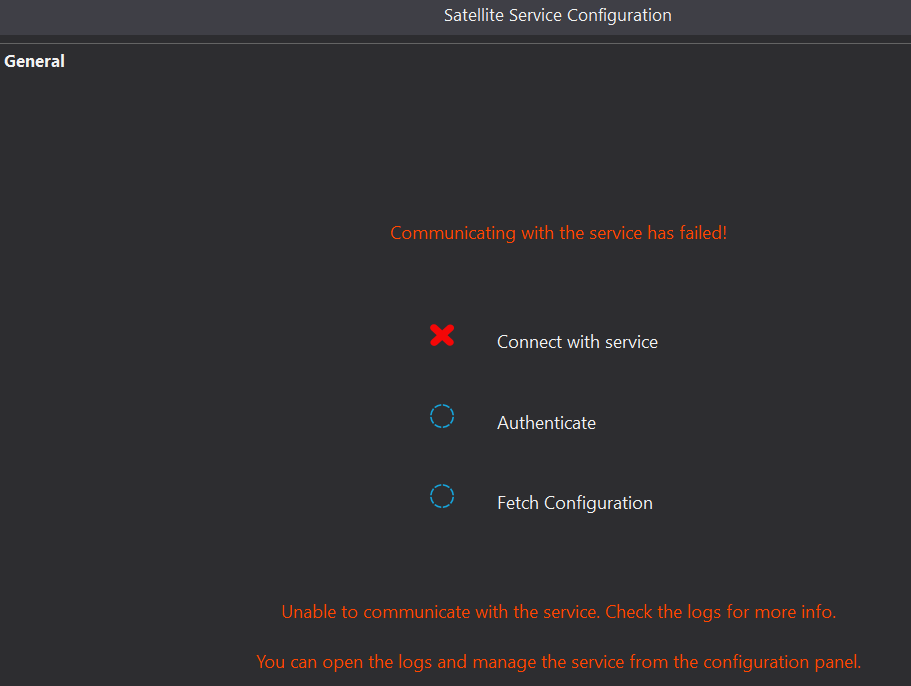Click the "Satellite Service Configuration" window title

(557, 16)
